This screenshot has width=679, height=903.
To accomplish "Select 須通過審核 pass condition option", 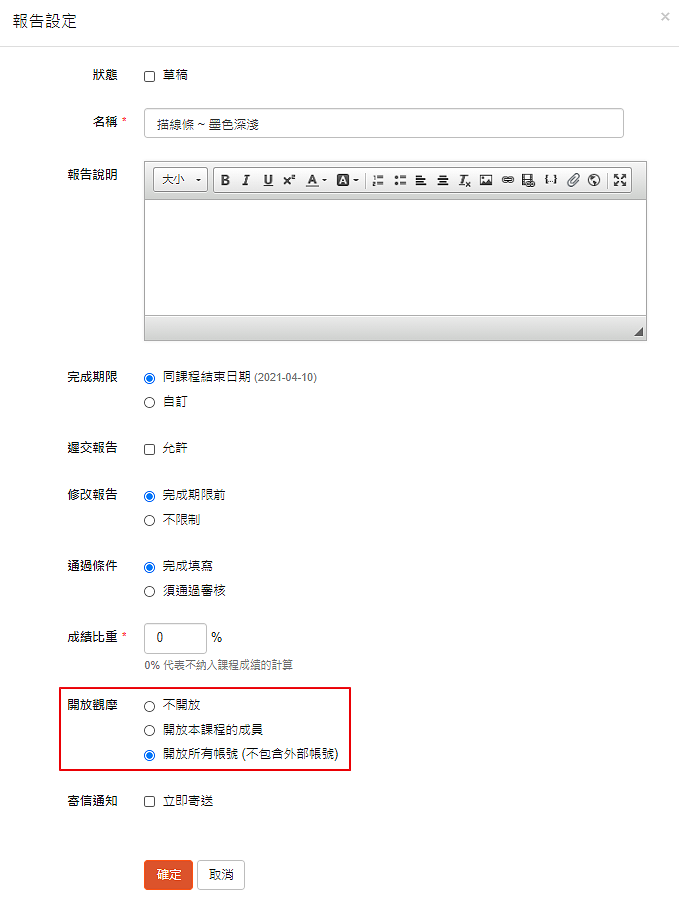I will [150, 591].
